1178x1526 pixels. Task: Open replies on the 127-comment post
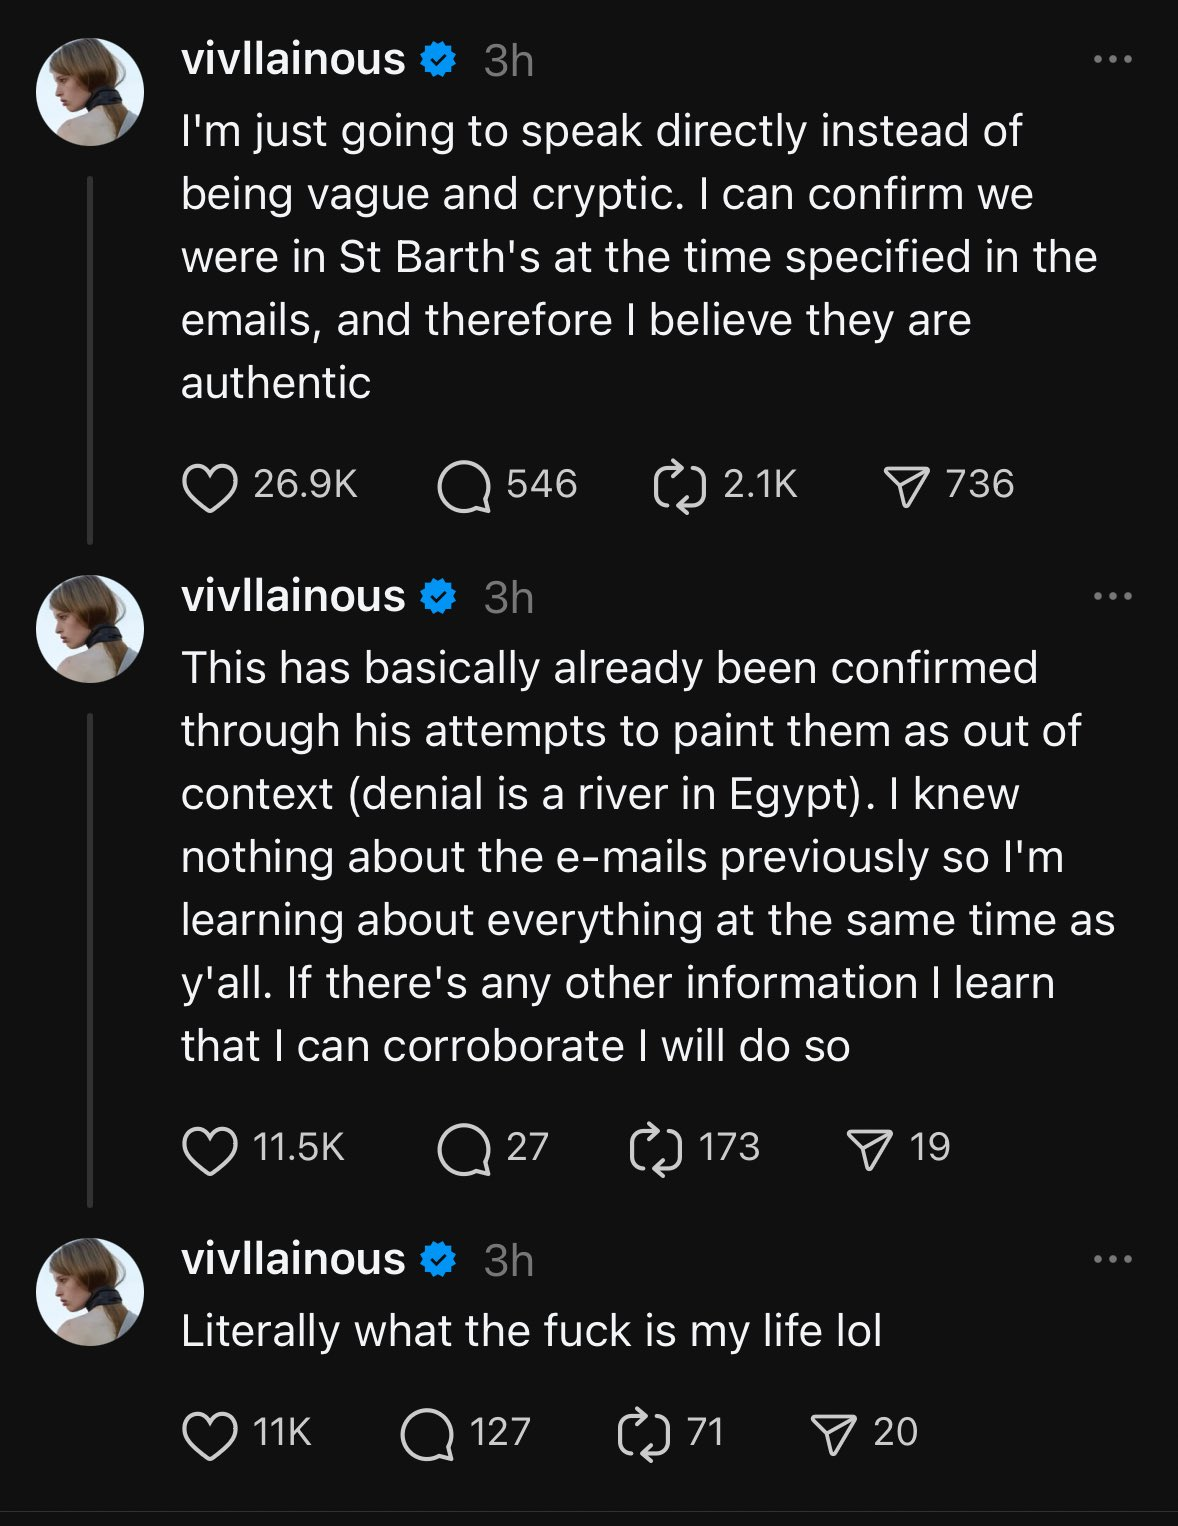pyautogui.click(x=427, y=1434)
